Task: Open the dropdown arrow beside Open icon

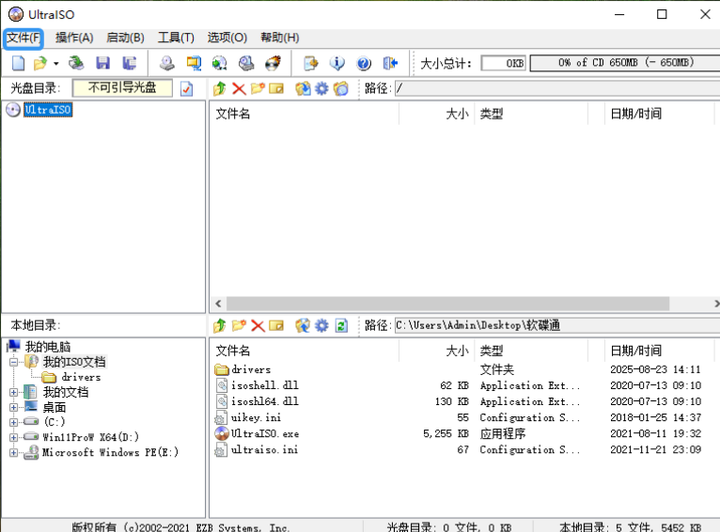Action: pyautogui.click(x=56, y=63)
